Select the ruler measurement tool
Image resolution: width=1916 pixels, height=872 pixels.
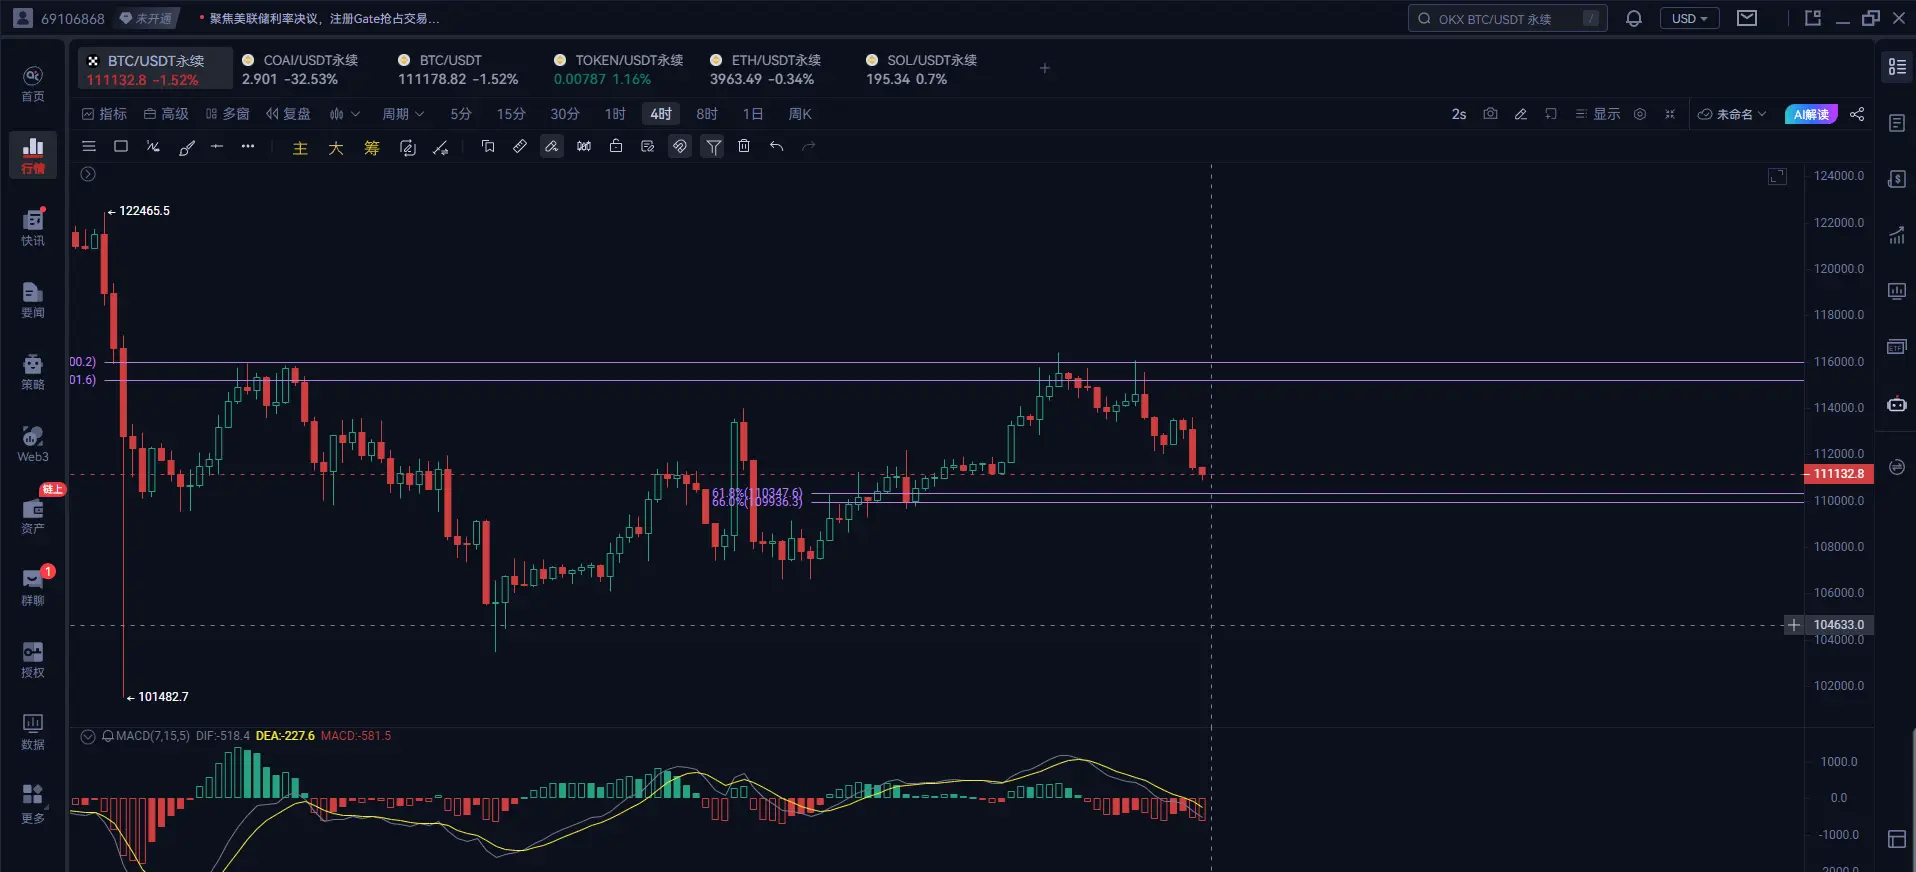520,147
